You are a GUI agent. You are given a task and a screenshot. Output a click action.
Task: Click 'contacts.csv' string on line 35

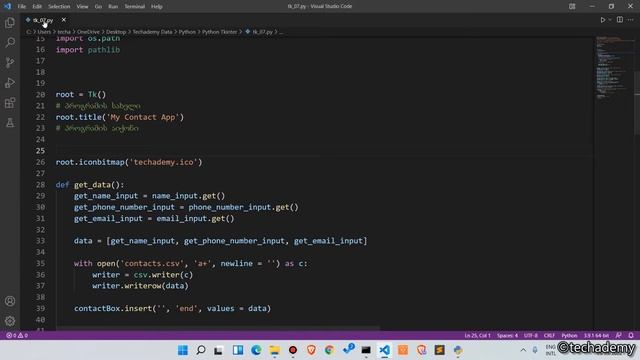click(152, 263)
